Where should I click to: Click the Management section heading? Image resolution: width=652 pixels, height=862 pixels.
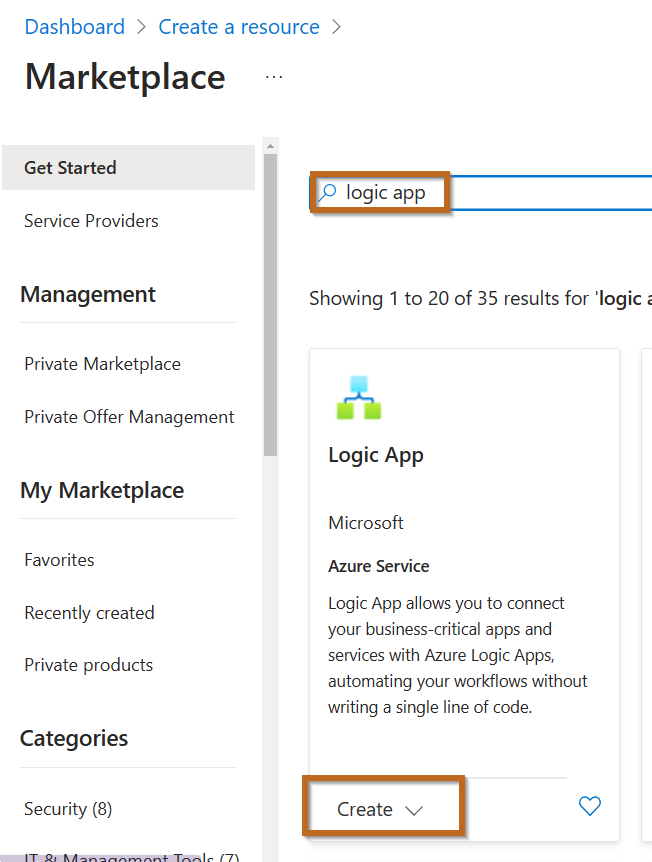point(88,295)
